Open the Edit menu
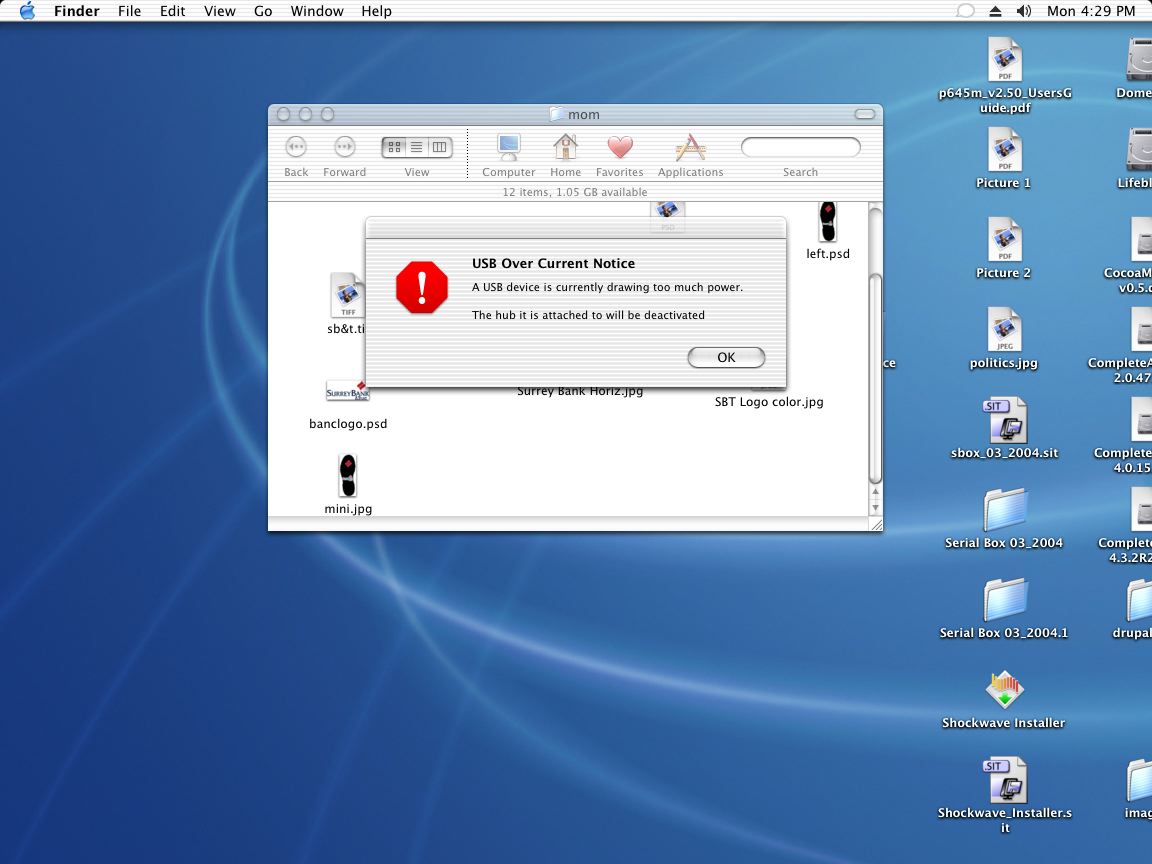Image resolution: width=1152 pixels, height=864 pixels. click(x=173, y=11)
